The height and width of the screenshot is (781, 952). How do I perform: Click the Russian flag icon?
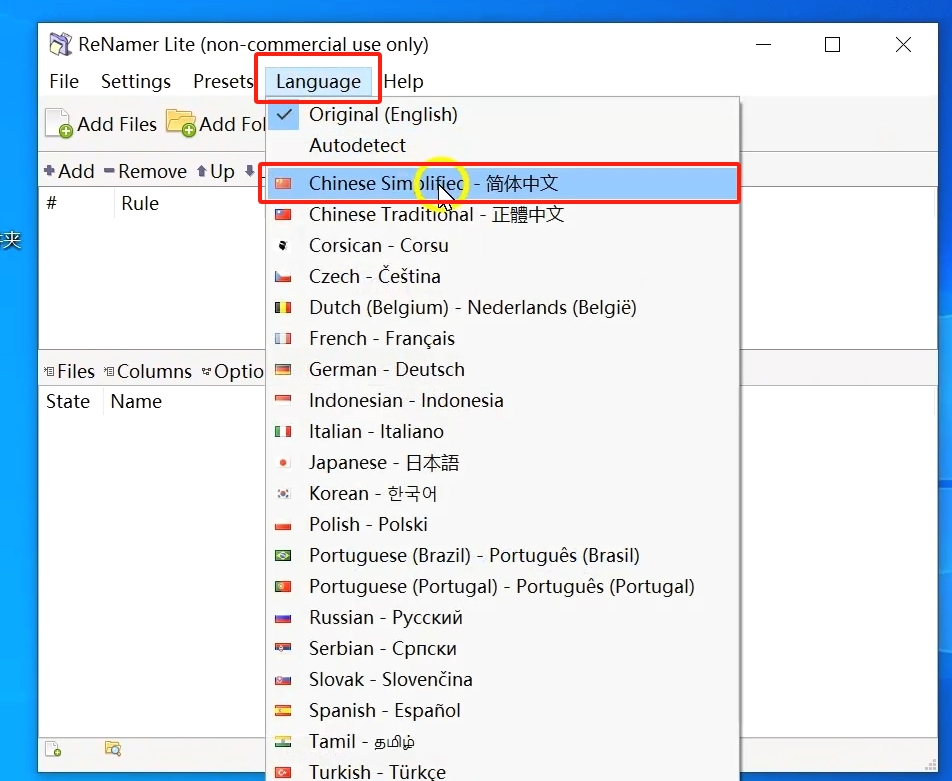pos(283,618)
